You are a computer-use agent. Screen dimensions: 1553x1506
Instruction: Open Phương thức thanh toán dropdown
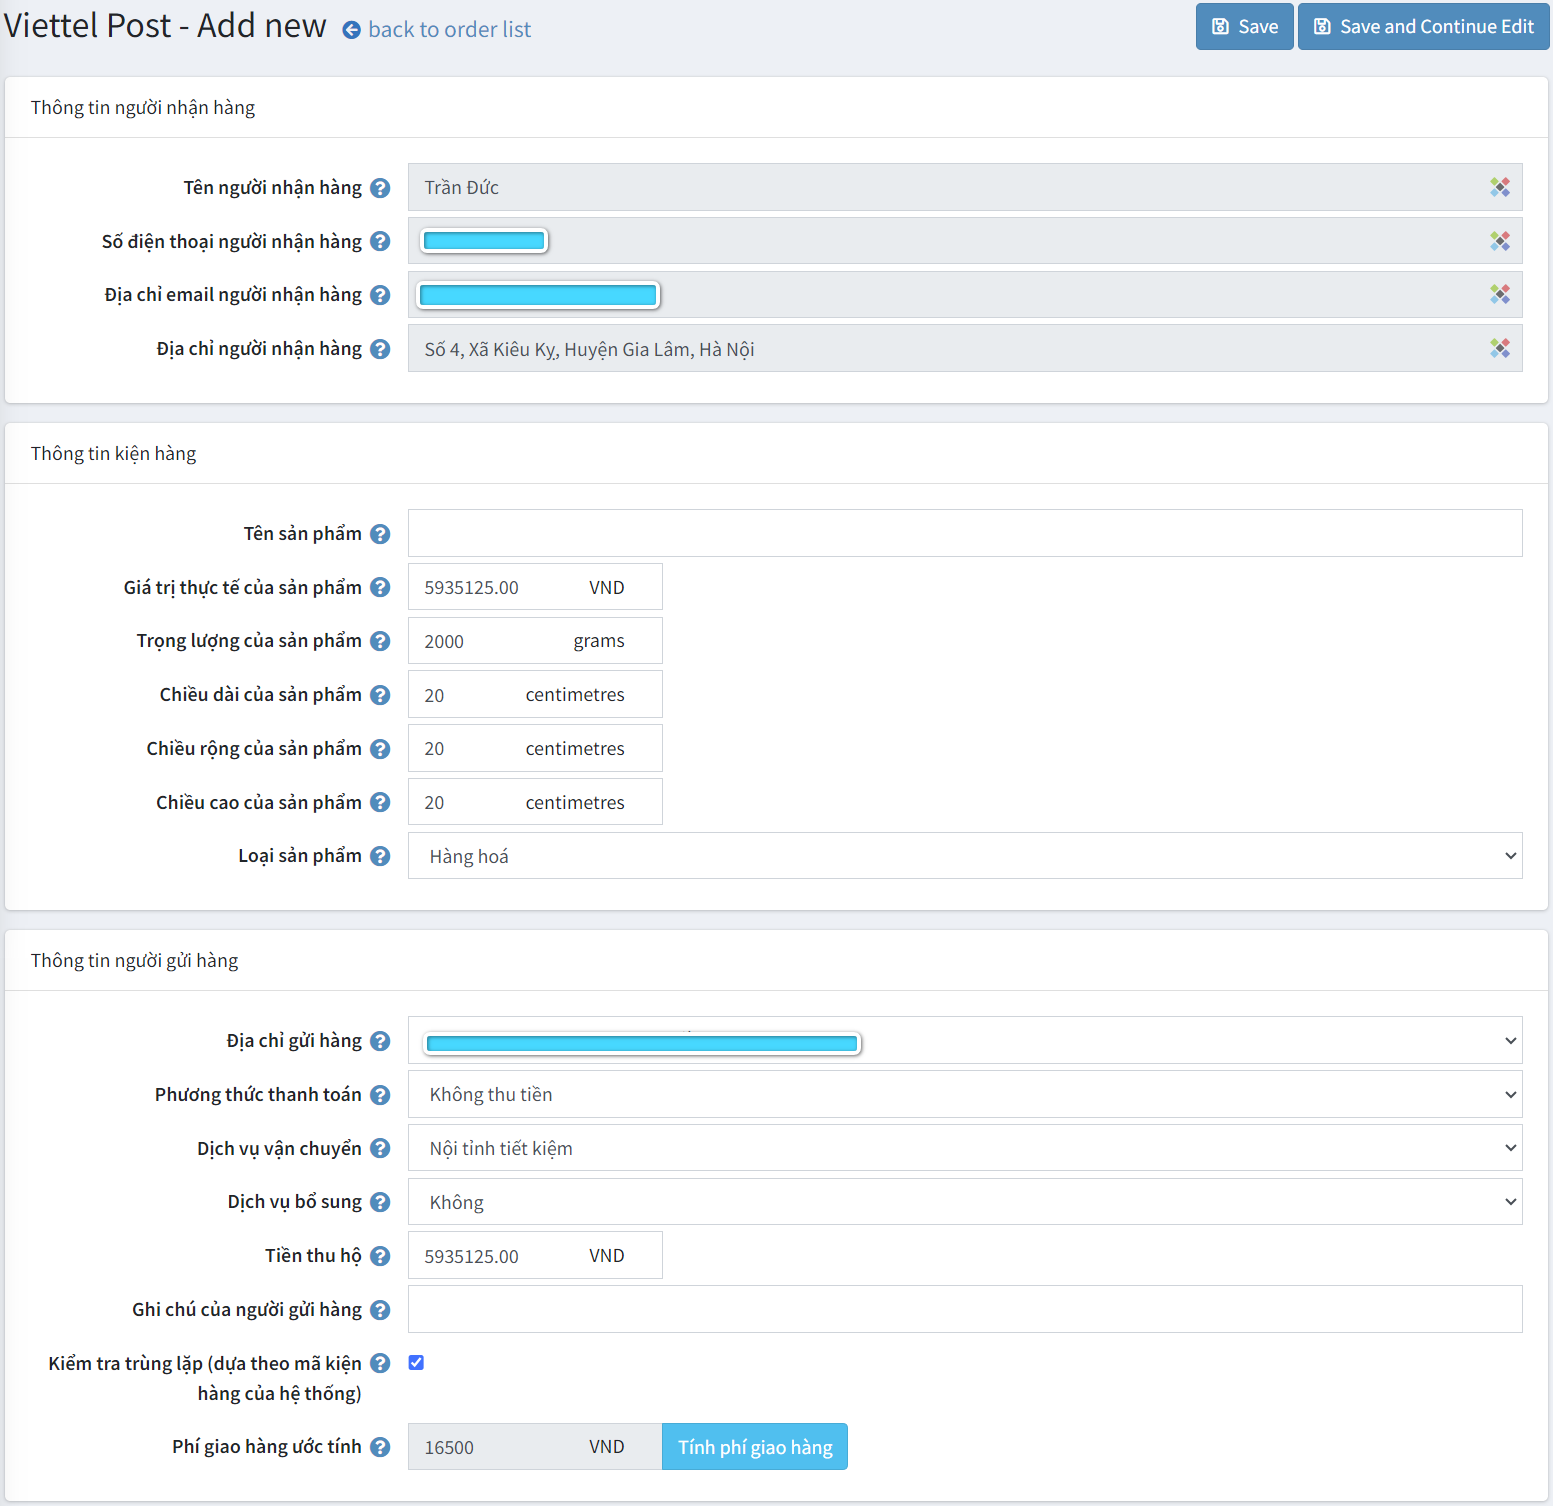click(x=965, y=1095)
